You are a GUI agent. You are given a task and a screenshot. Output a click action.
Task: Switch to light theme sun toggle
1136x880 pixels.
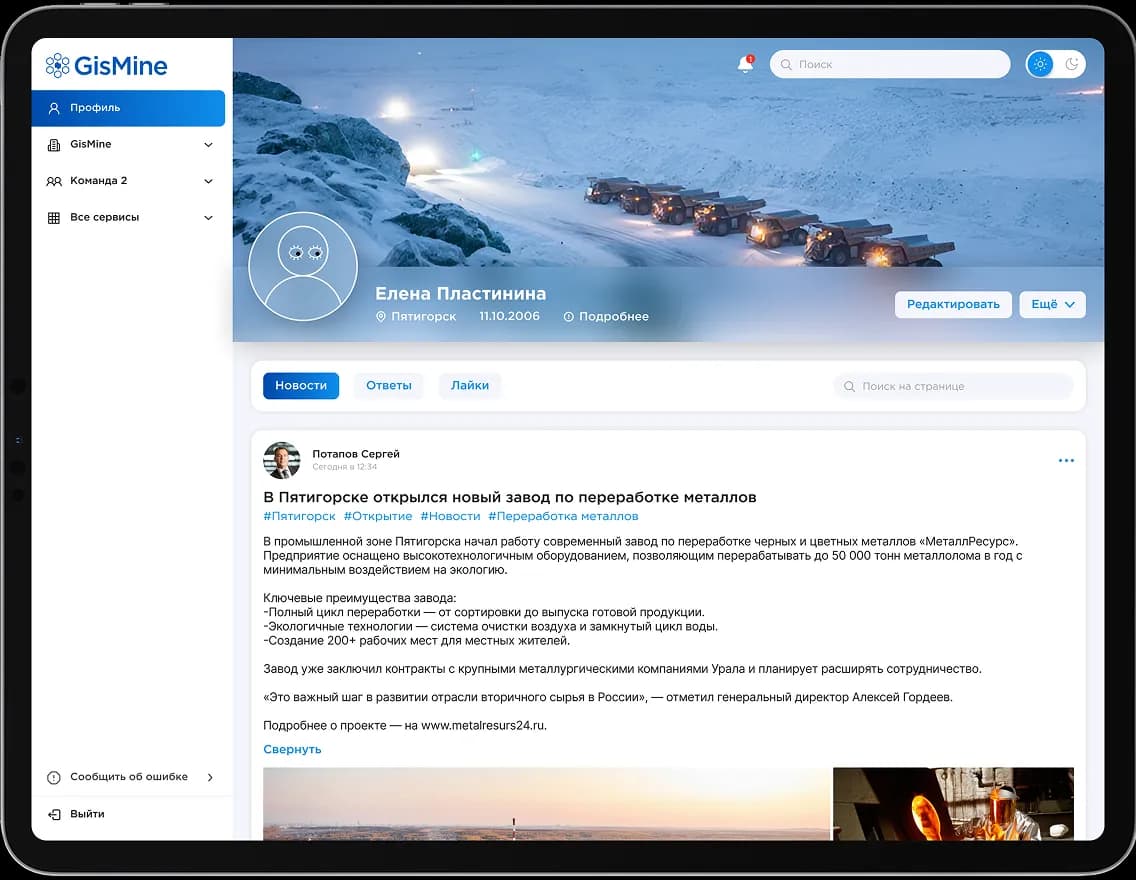(x=1040, y=64)
